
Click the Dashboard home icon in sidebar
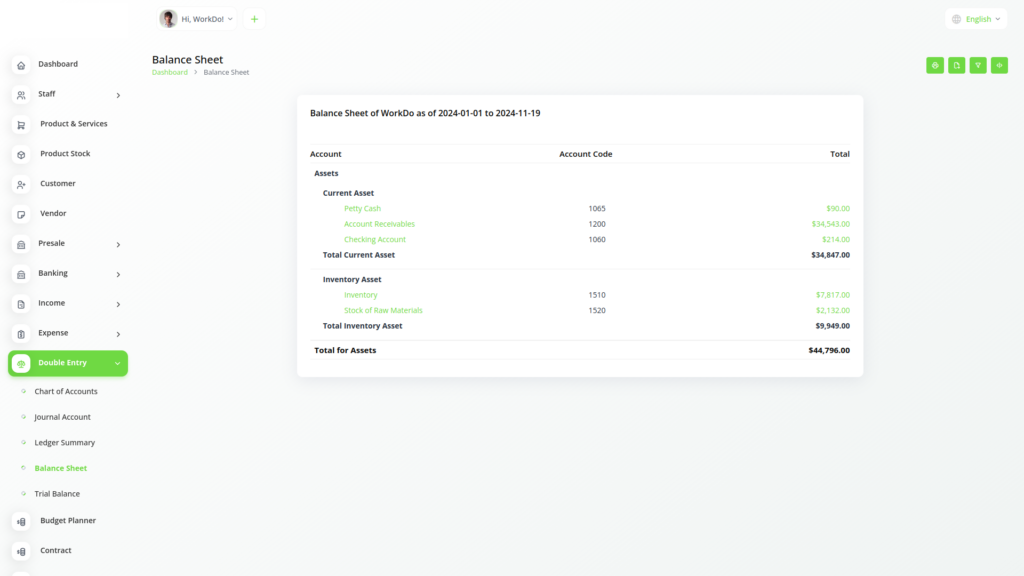click(x=21, y=65)
